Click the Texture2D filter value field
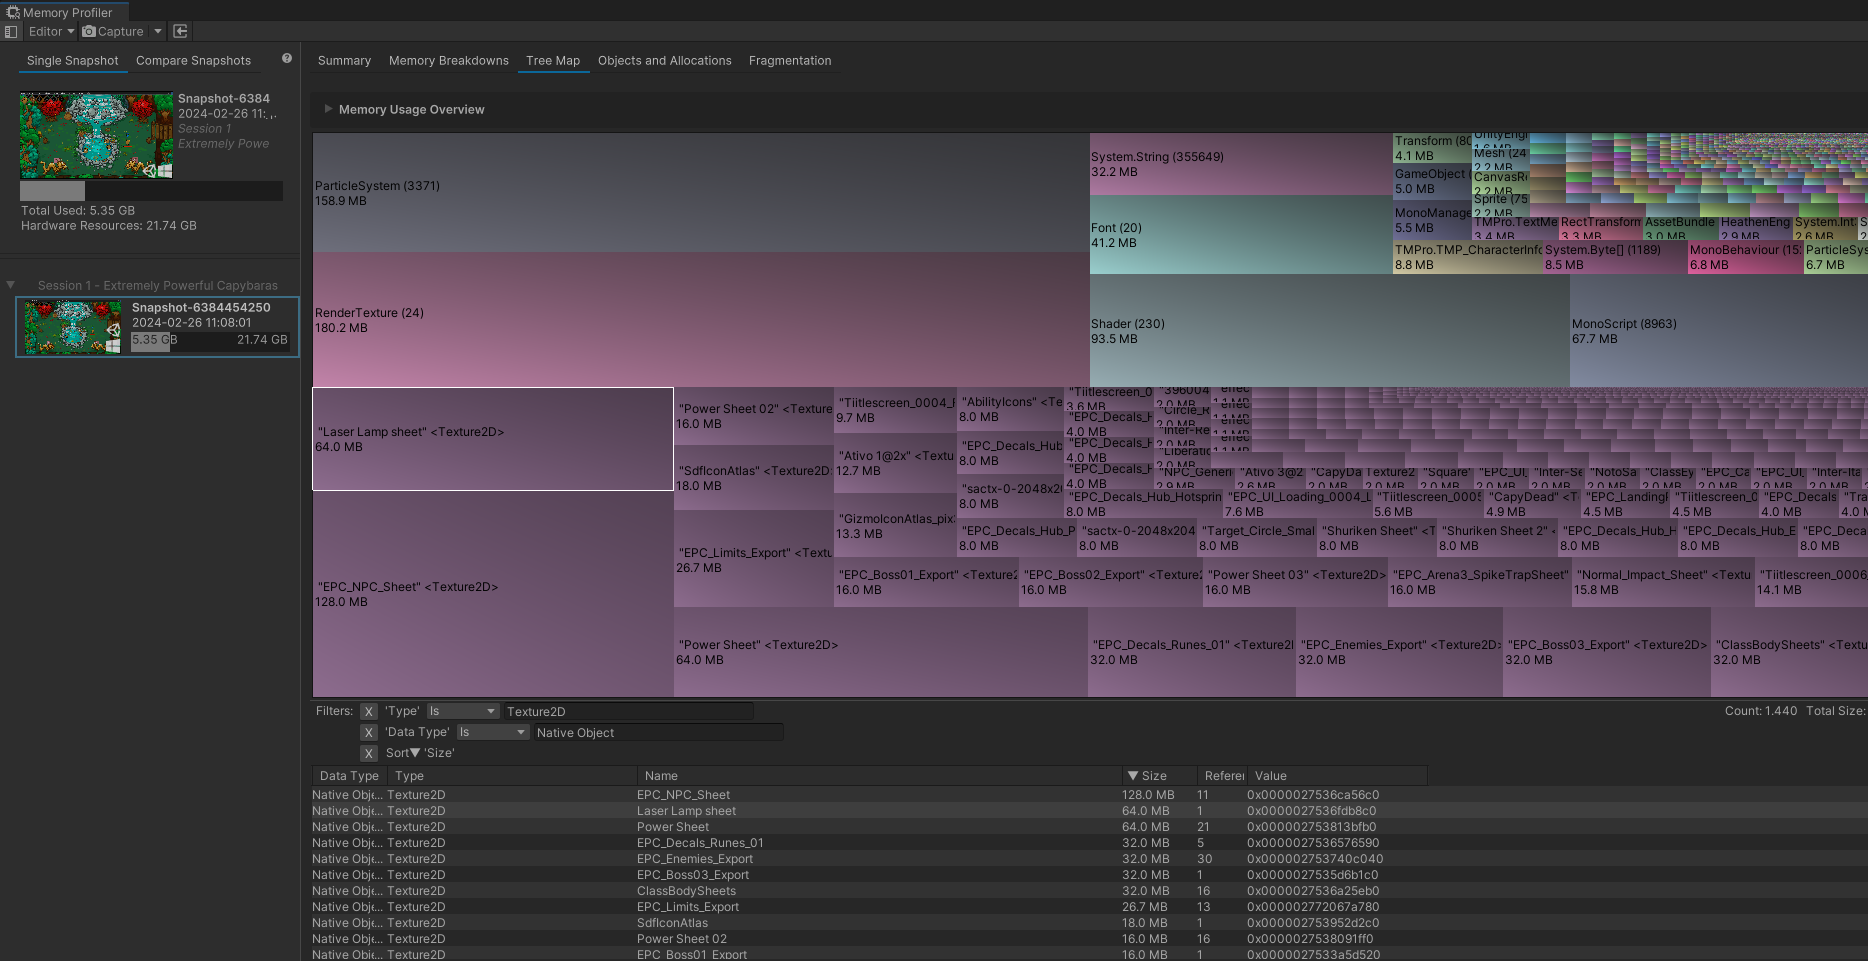Viewport: 1868px width, 961px height. coord(628,712)
